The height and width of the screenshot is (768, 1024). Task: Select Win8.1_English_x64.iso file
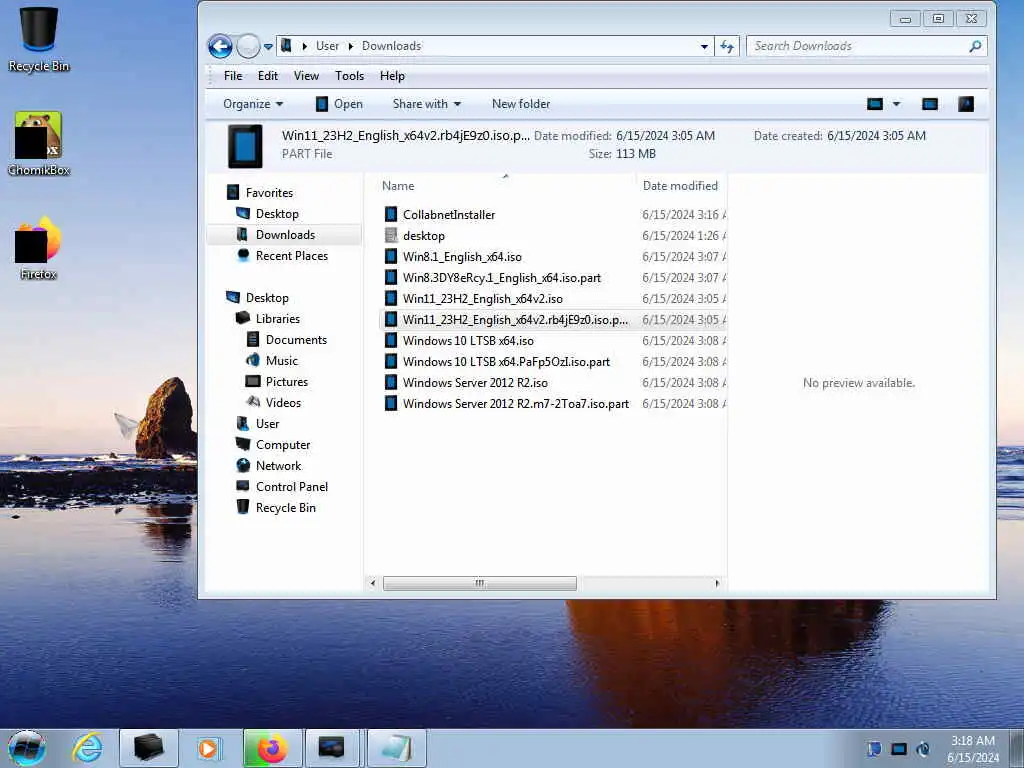point(461,257)
